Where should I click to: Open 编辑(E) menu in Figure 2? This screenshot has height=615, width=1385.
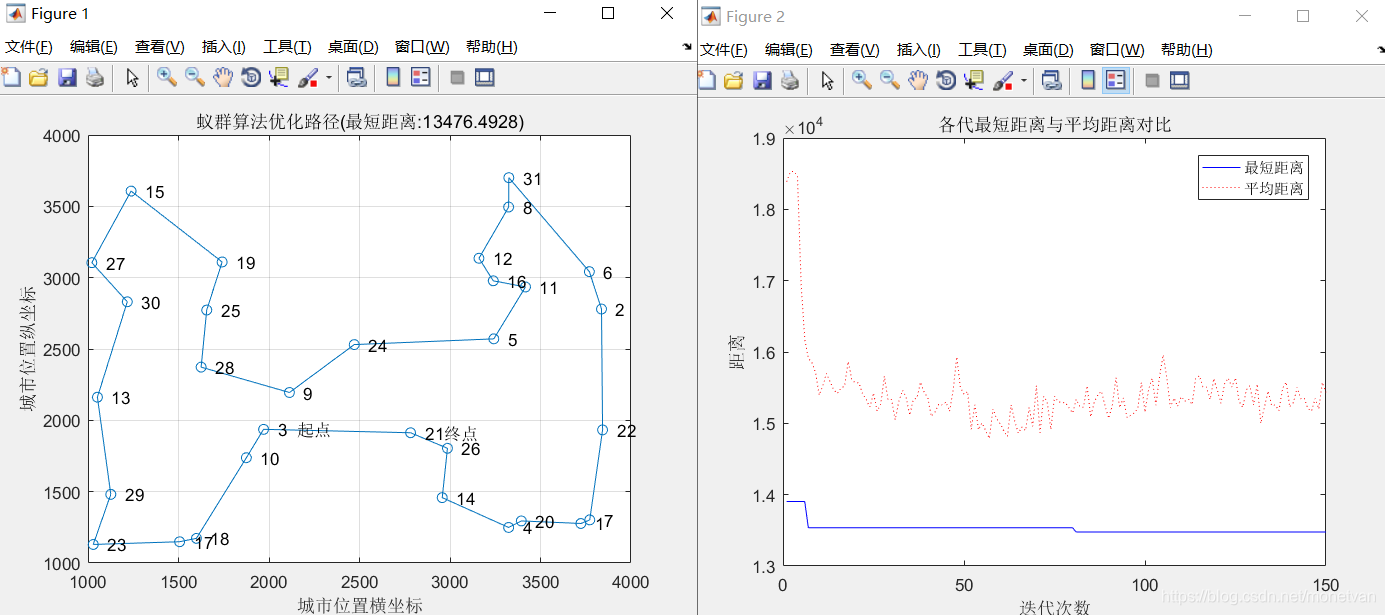[x=789, y=50]
